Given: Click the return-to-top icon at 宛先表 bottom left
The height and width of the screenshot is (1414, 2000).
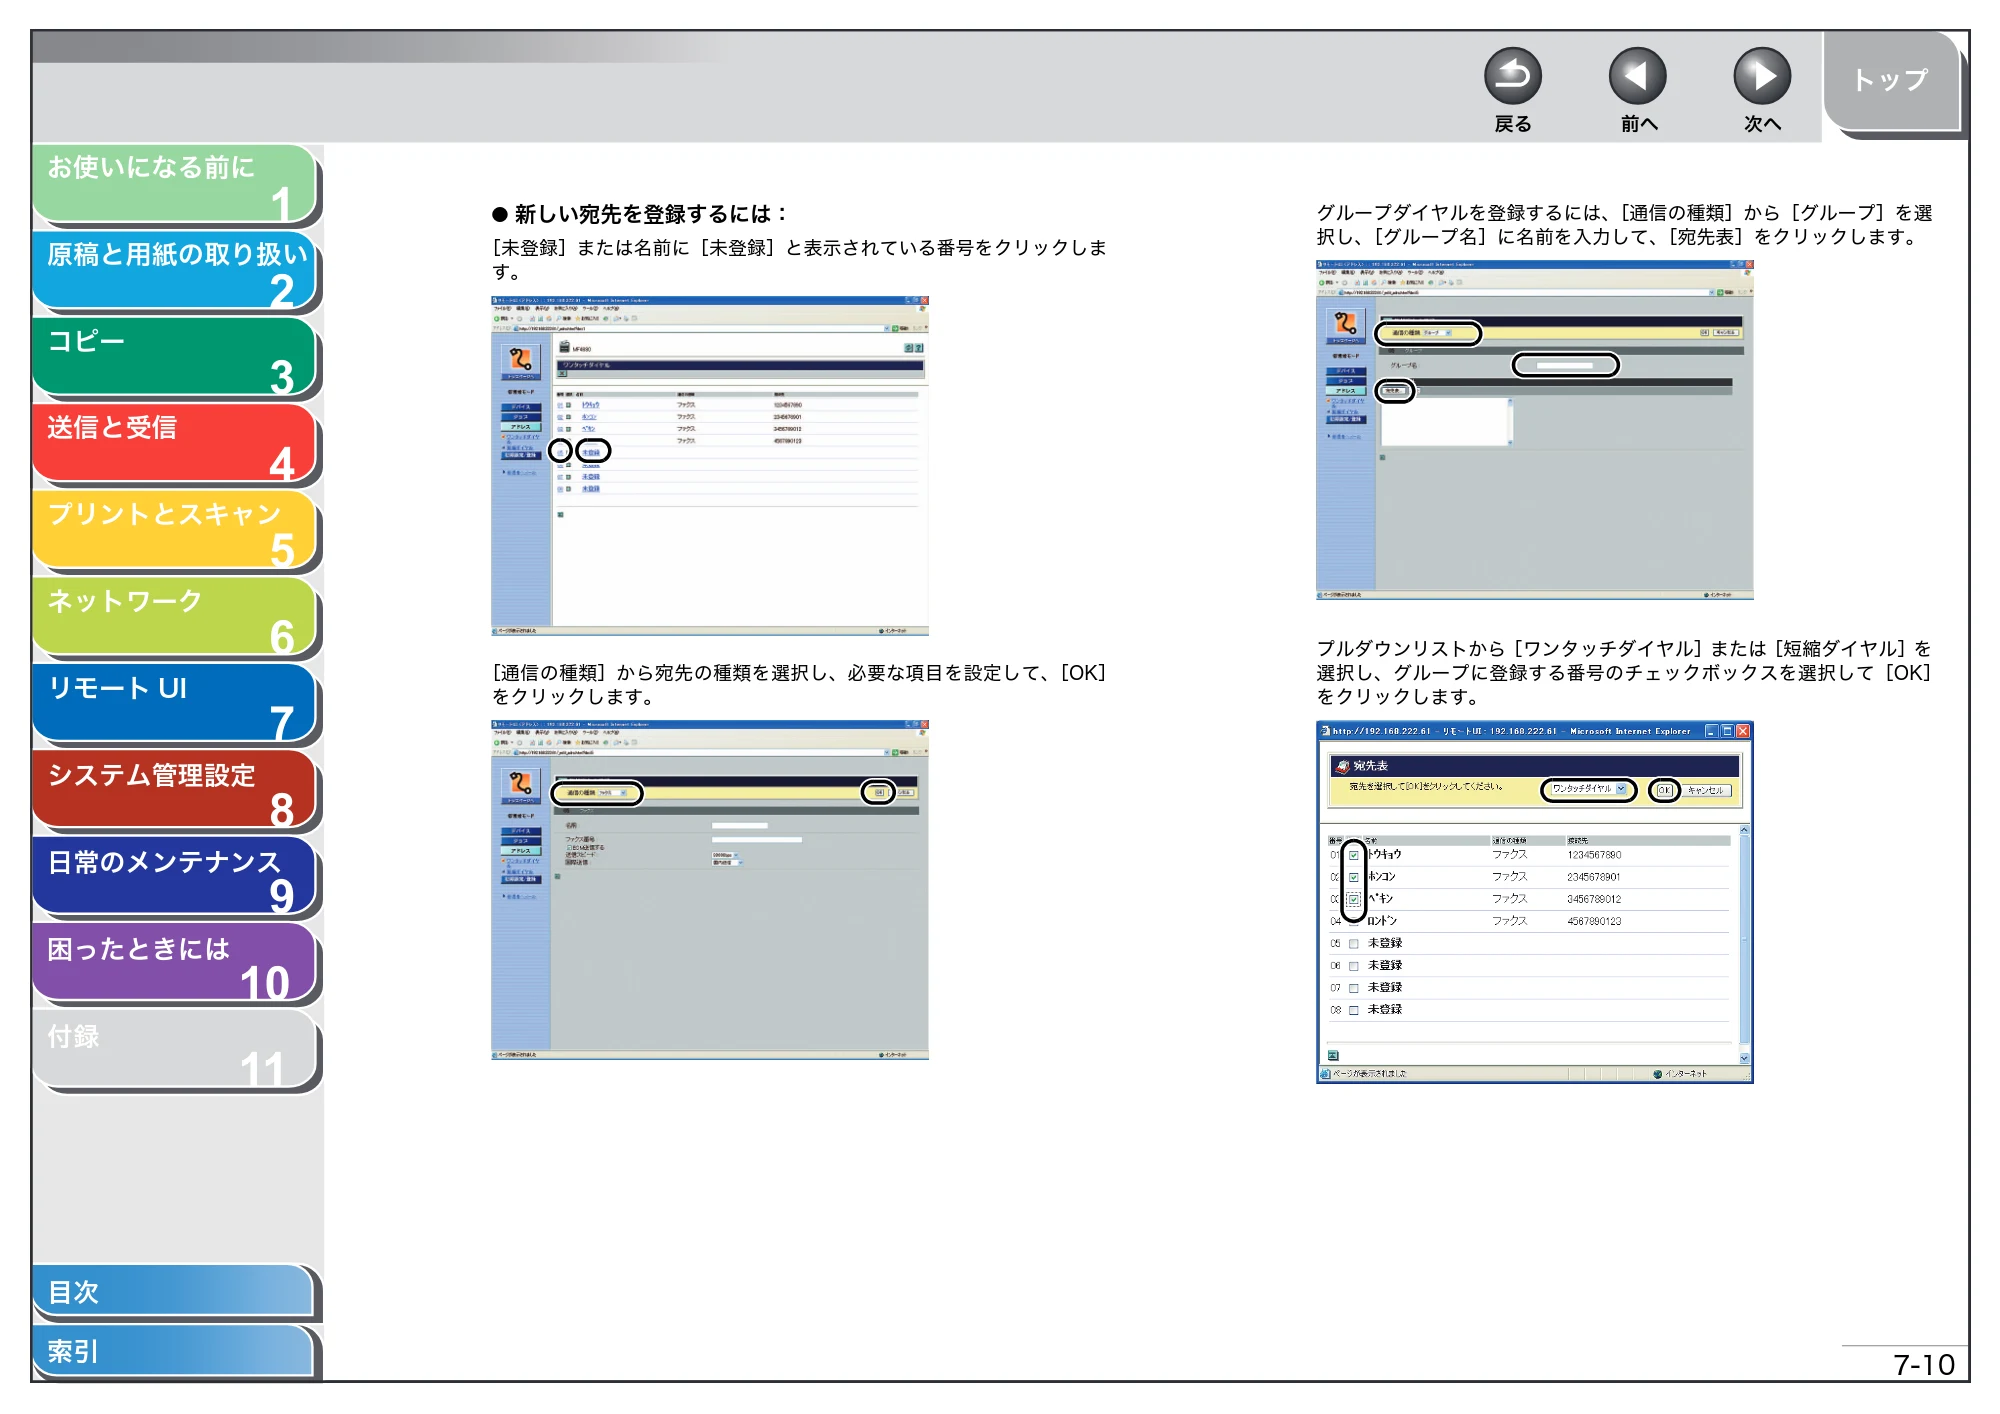Looking at the screenshot, I should [1333, 1055].
